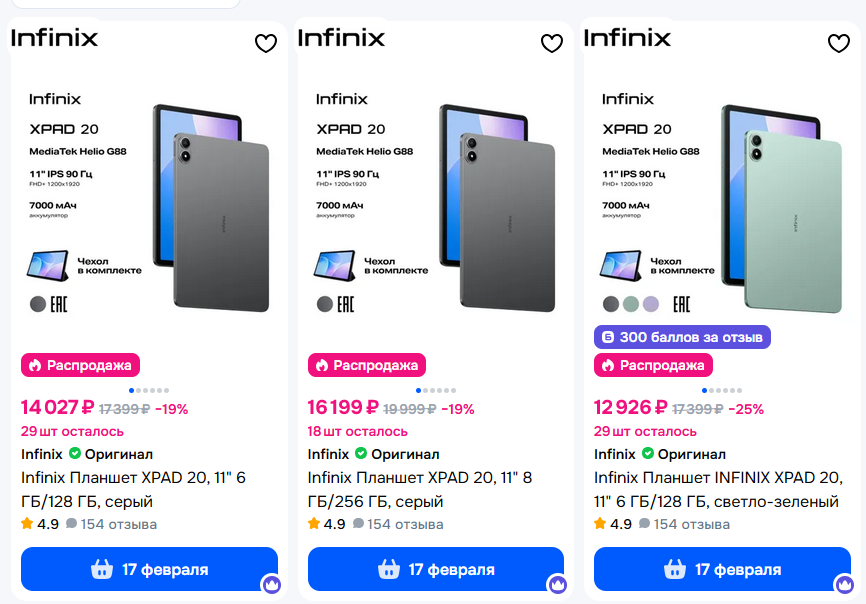Click the rating star on third card
The height and width of the screenshot is (604, 866).
(x=600, y=524)
